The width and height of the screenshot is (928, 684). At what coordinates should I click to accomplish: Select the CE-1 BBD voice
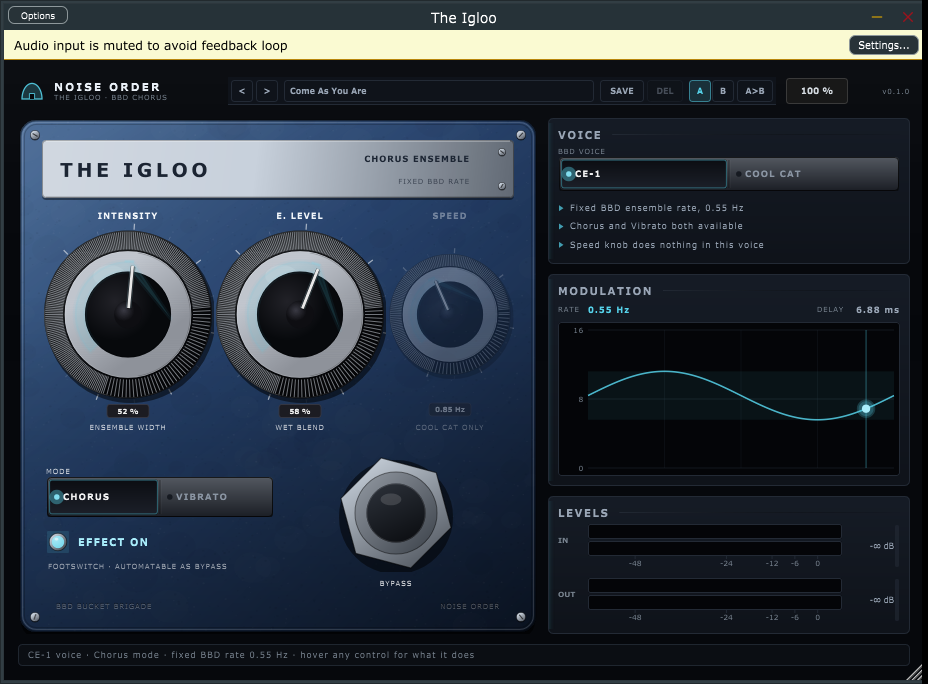point(643,174)
